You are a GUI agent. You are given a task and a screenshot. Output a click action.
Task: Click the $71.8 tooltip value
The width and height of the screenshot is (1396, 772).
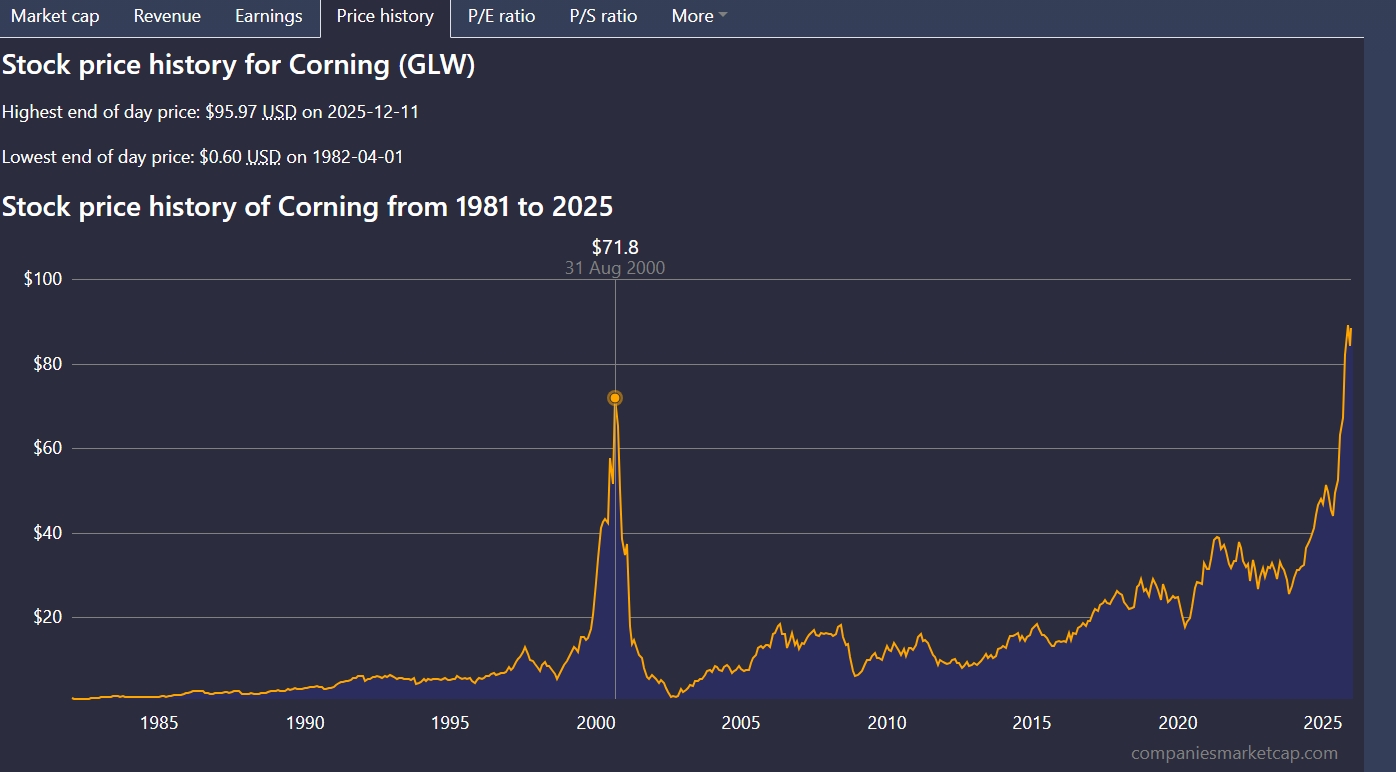coord(615,247)
